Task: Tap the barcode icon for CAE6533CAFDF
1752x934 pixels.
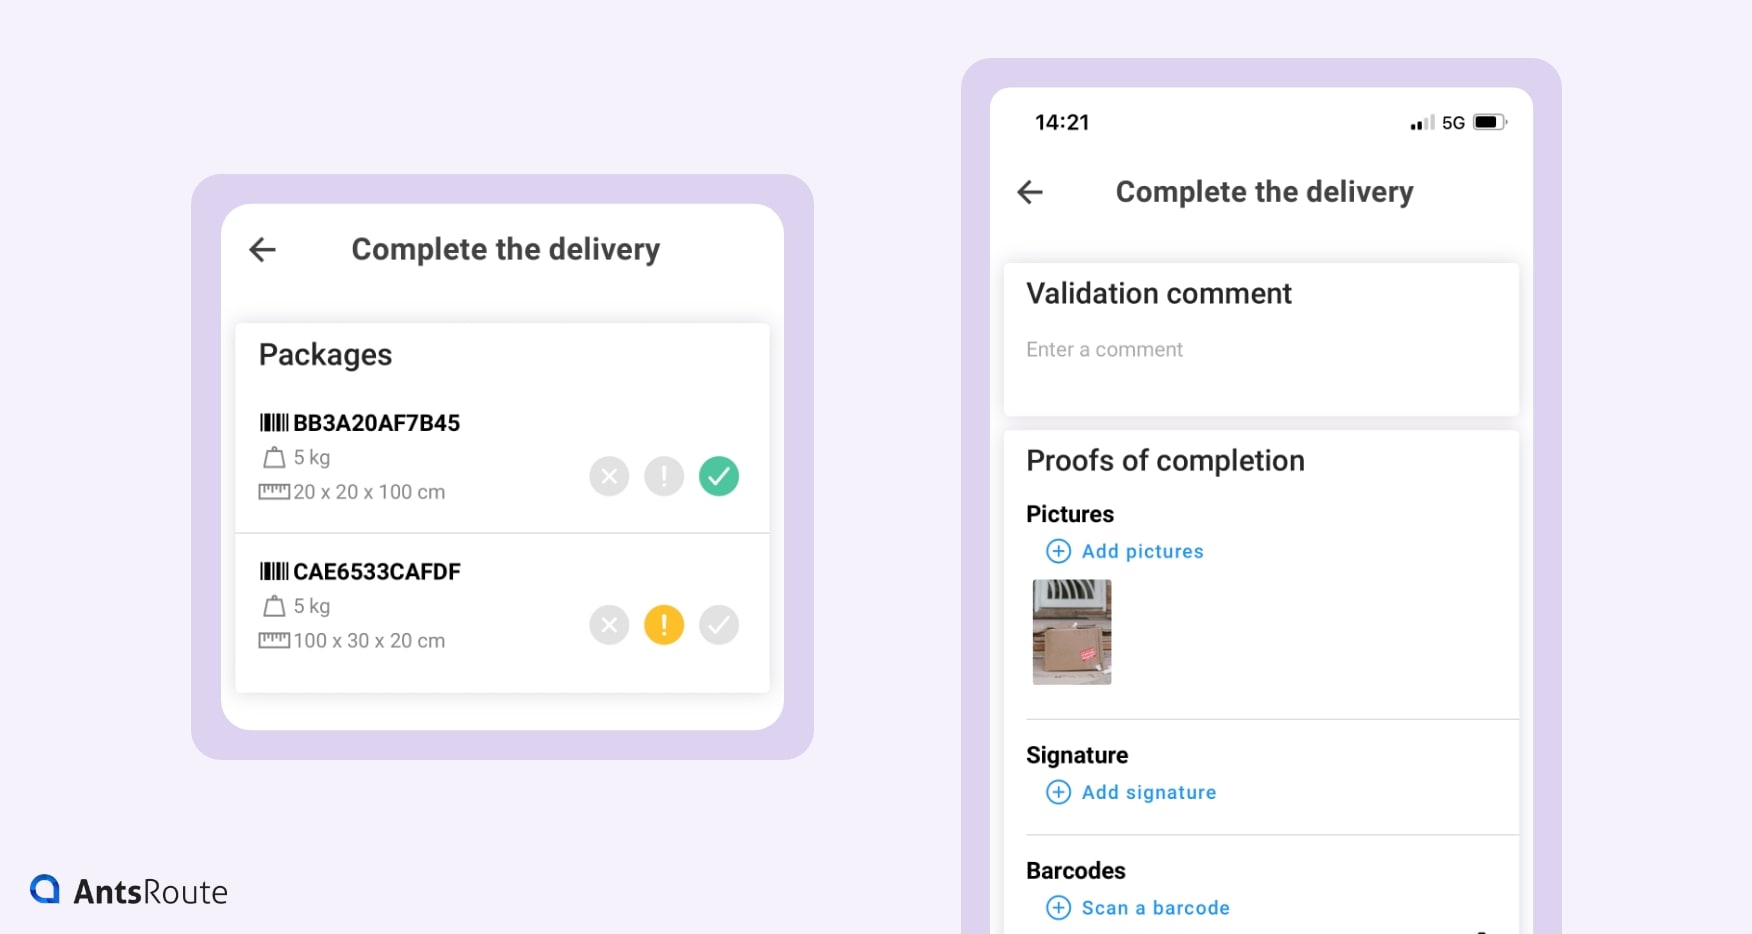Action: coord(274,572)
